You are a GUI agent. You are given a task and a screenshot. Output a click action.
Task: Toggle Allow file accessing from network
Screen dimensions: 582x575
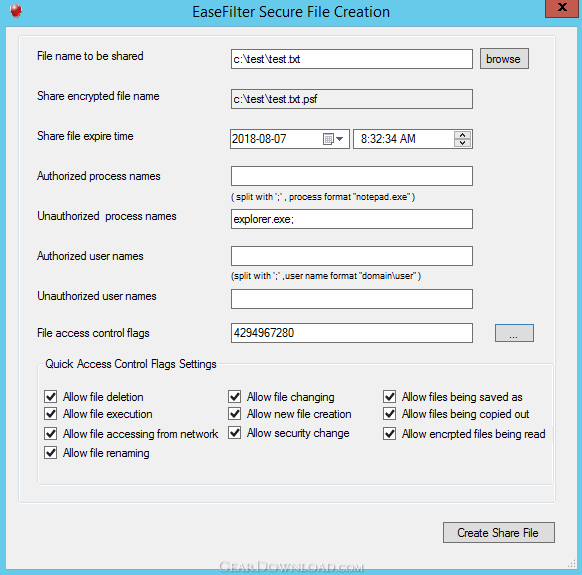[50, 433]
